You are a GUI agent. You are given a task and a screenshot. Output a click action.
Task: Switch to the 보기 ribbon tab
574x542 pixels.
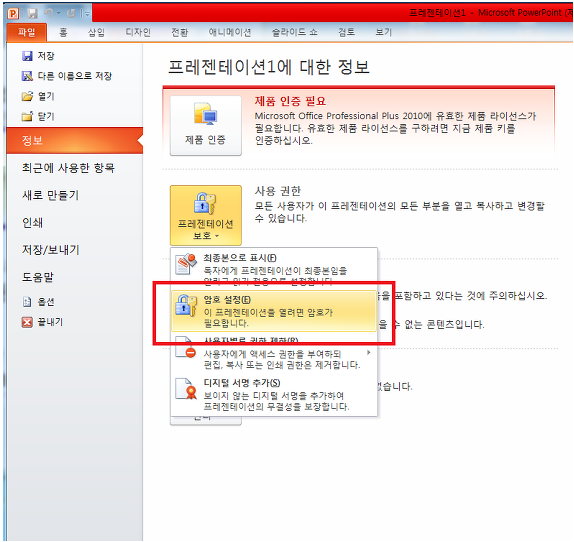(384, 32)
